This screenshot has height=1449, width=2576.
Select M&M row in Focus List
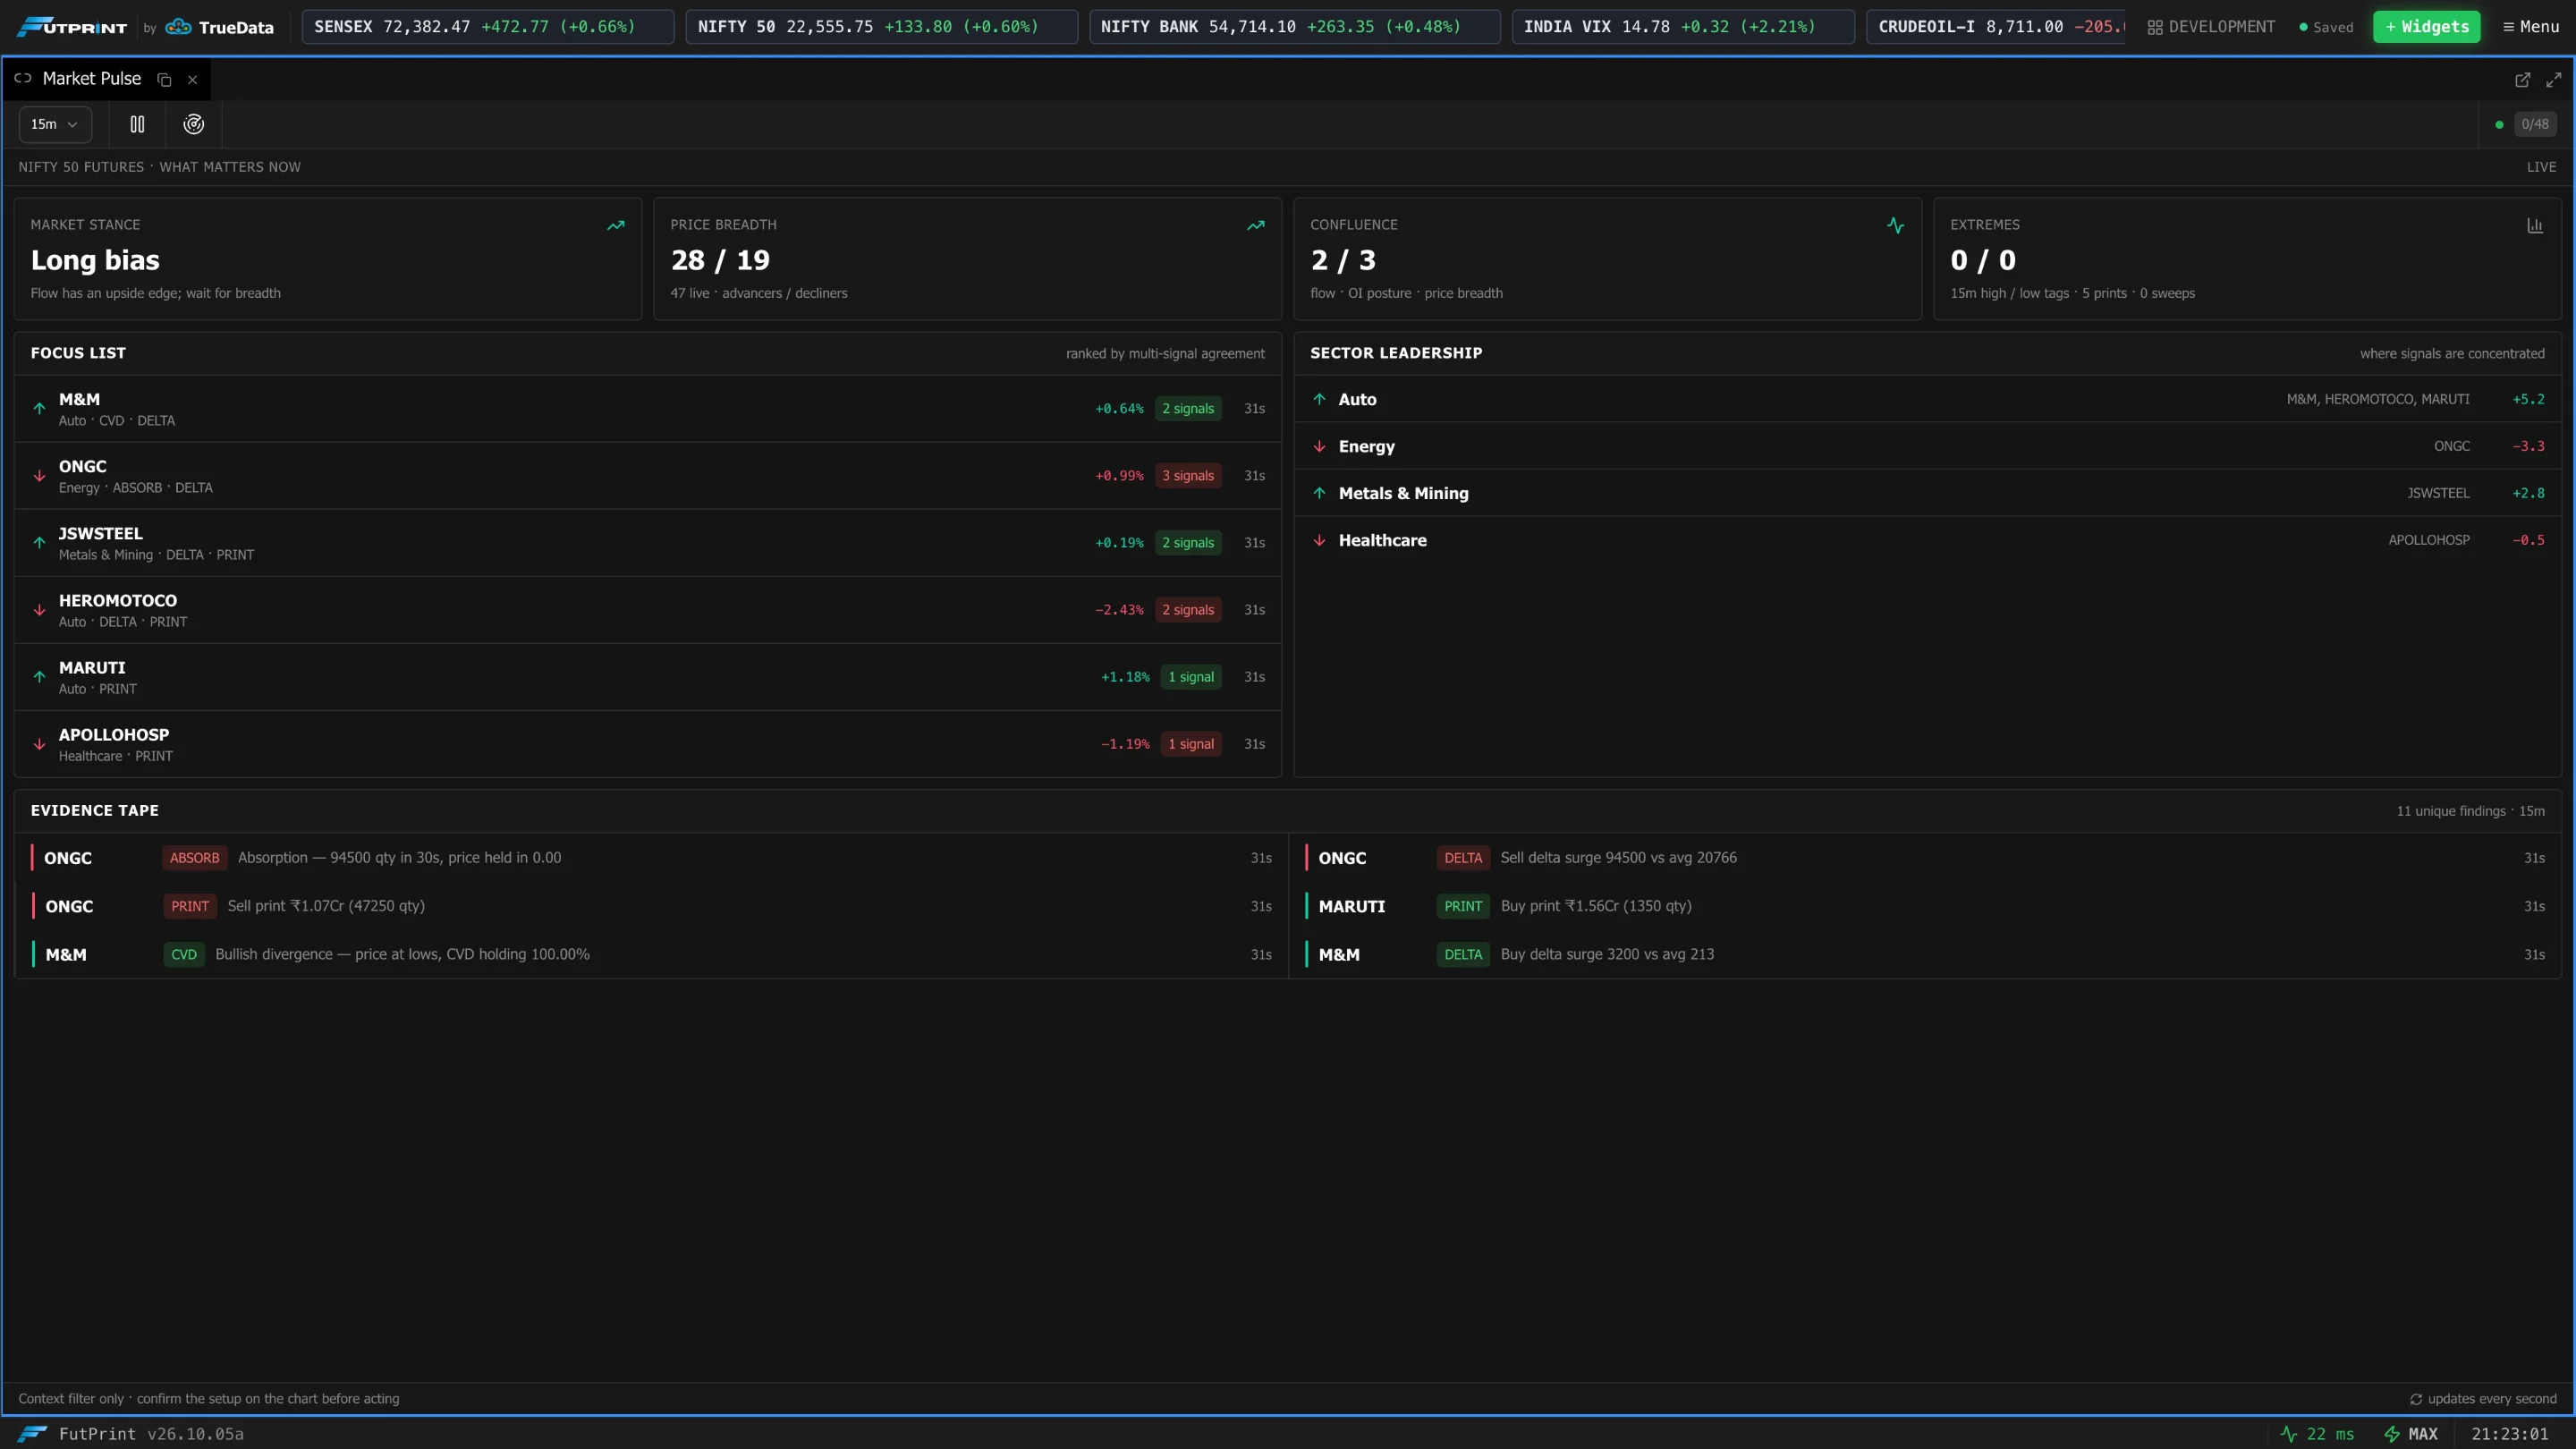[x=648, y=409]
